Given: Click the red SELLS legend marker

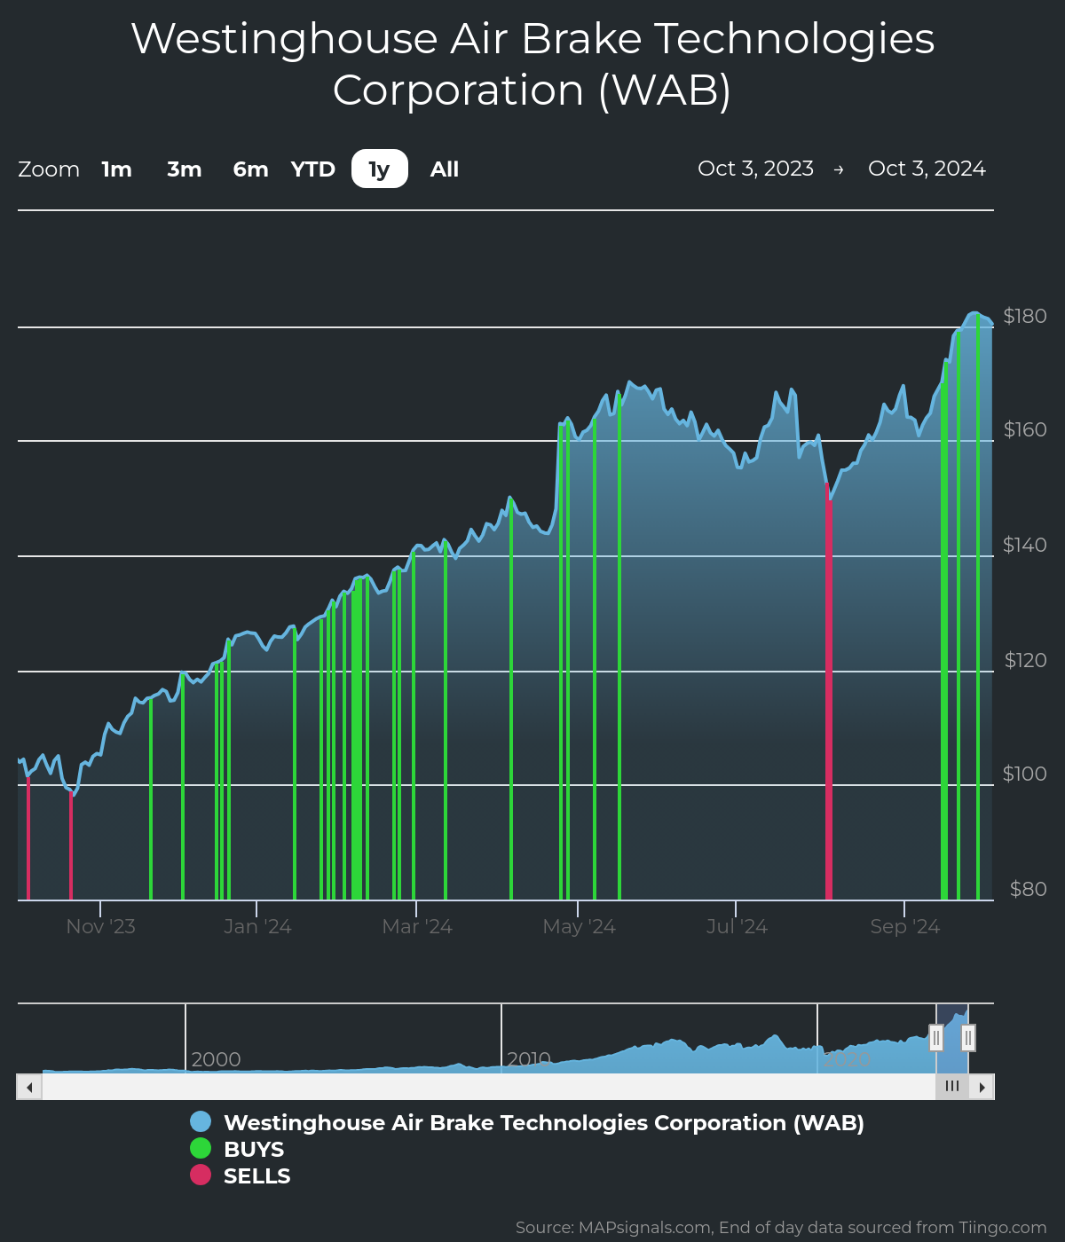Looking at the screenshot, I should (x=201, y=1175).
